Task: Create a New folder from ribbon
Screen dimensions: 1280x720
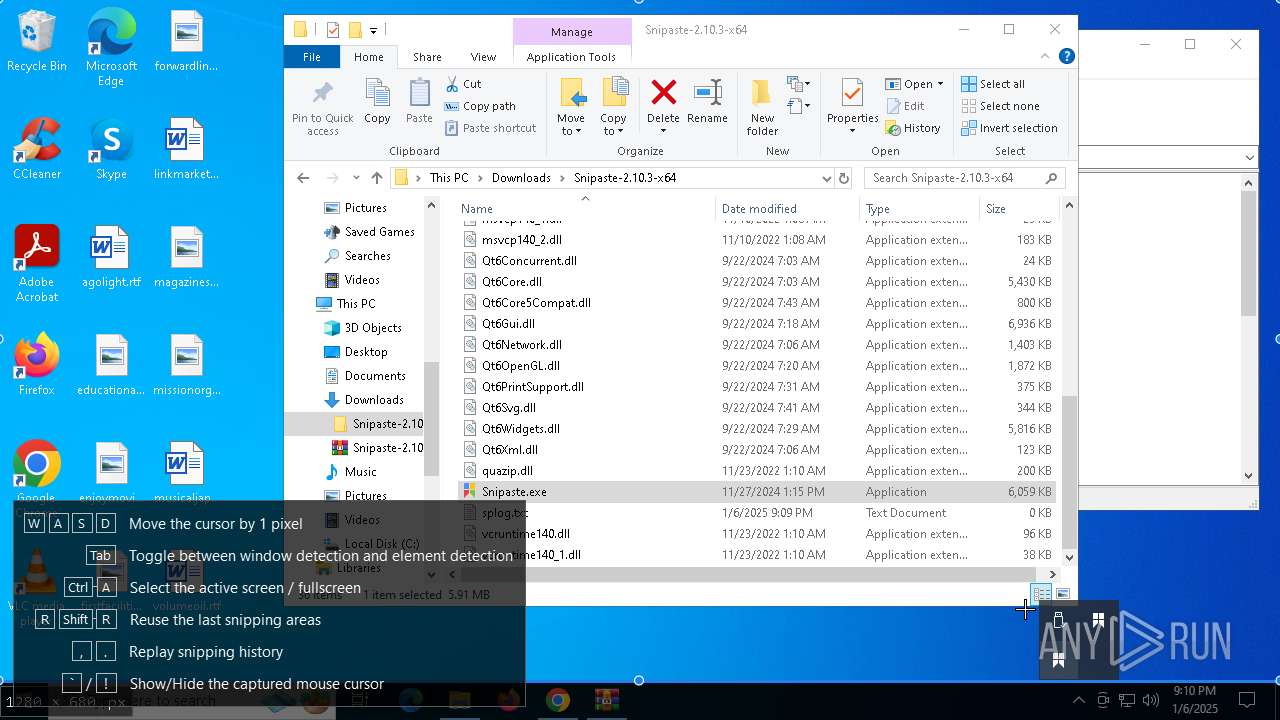Action: 762,107
